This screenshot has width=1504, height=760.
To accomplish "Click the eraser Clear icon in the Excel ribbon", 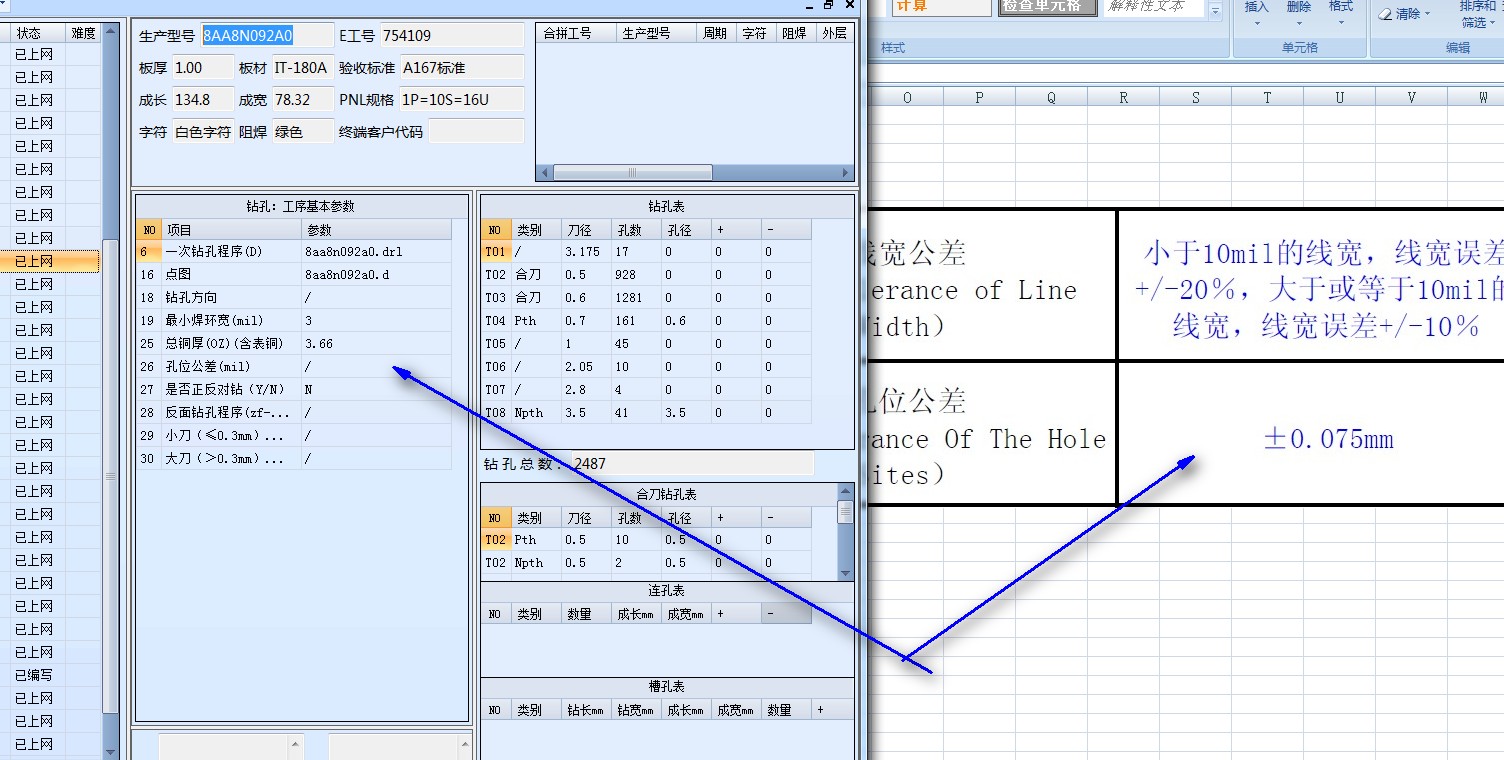I will click(x=1385, y=14).
